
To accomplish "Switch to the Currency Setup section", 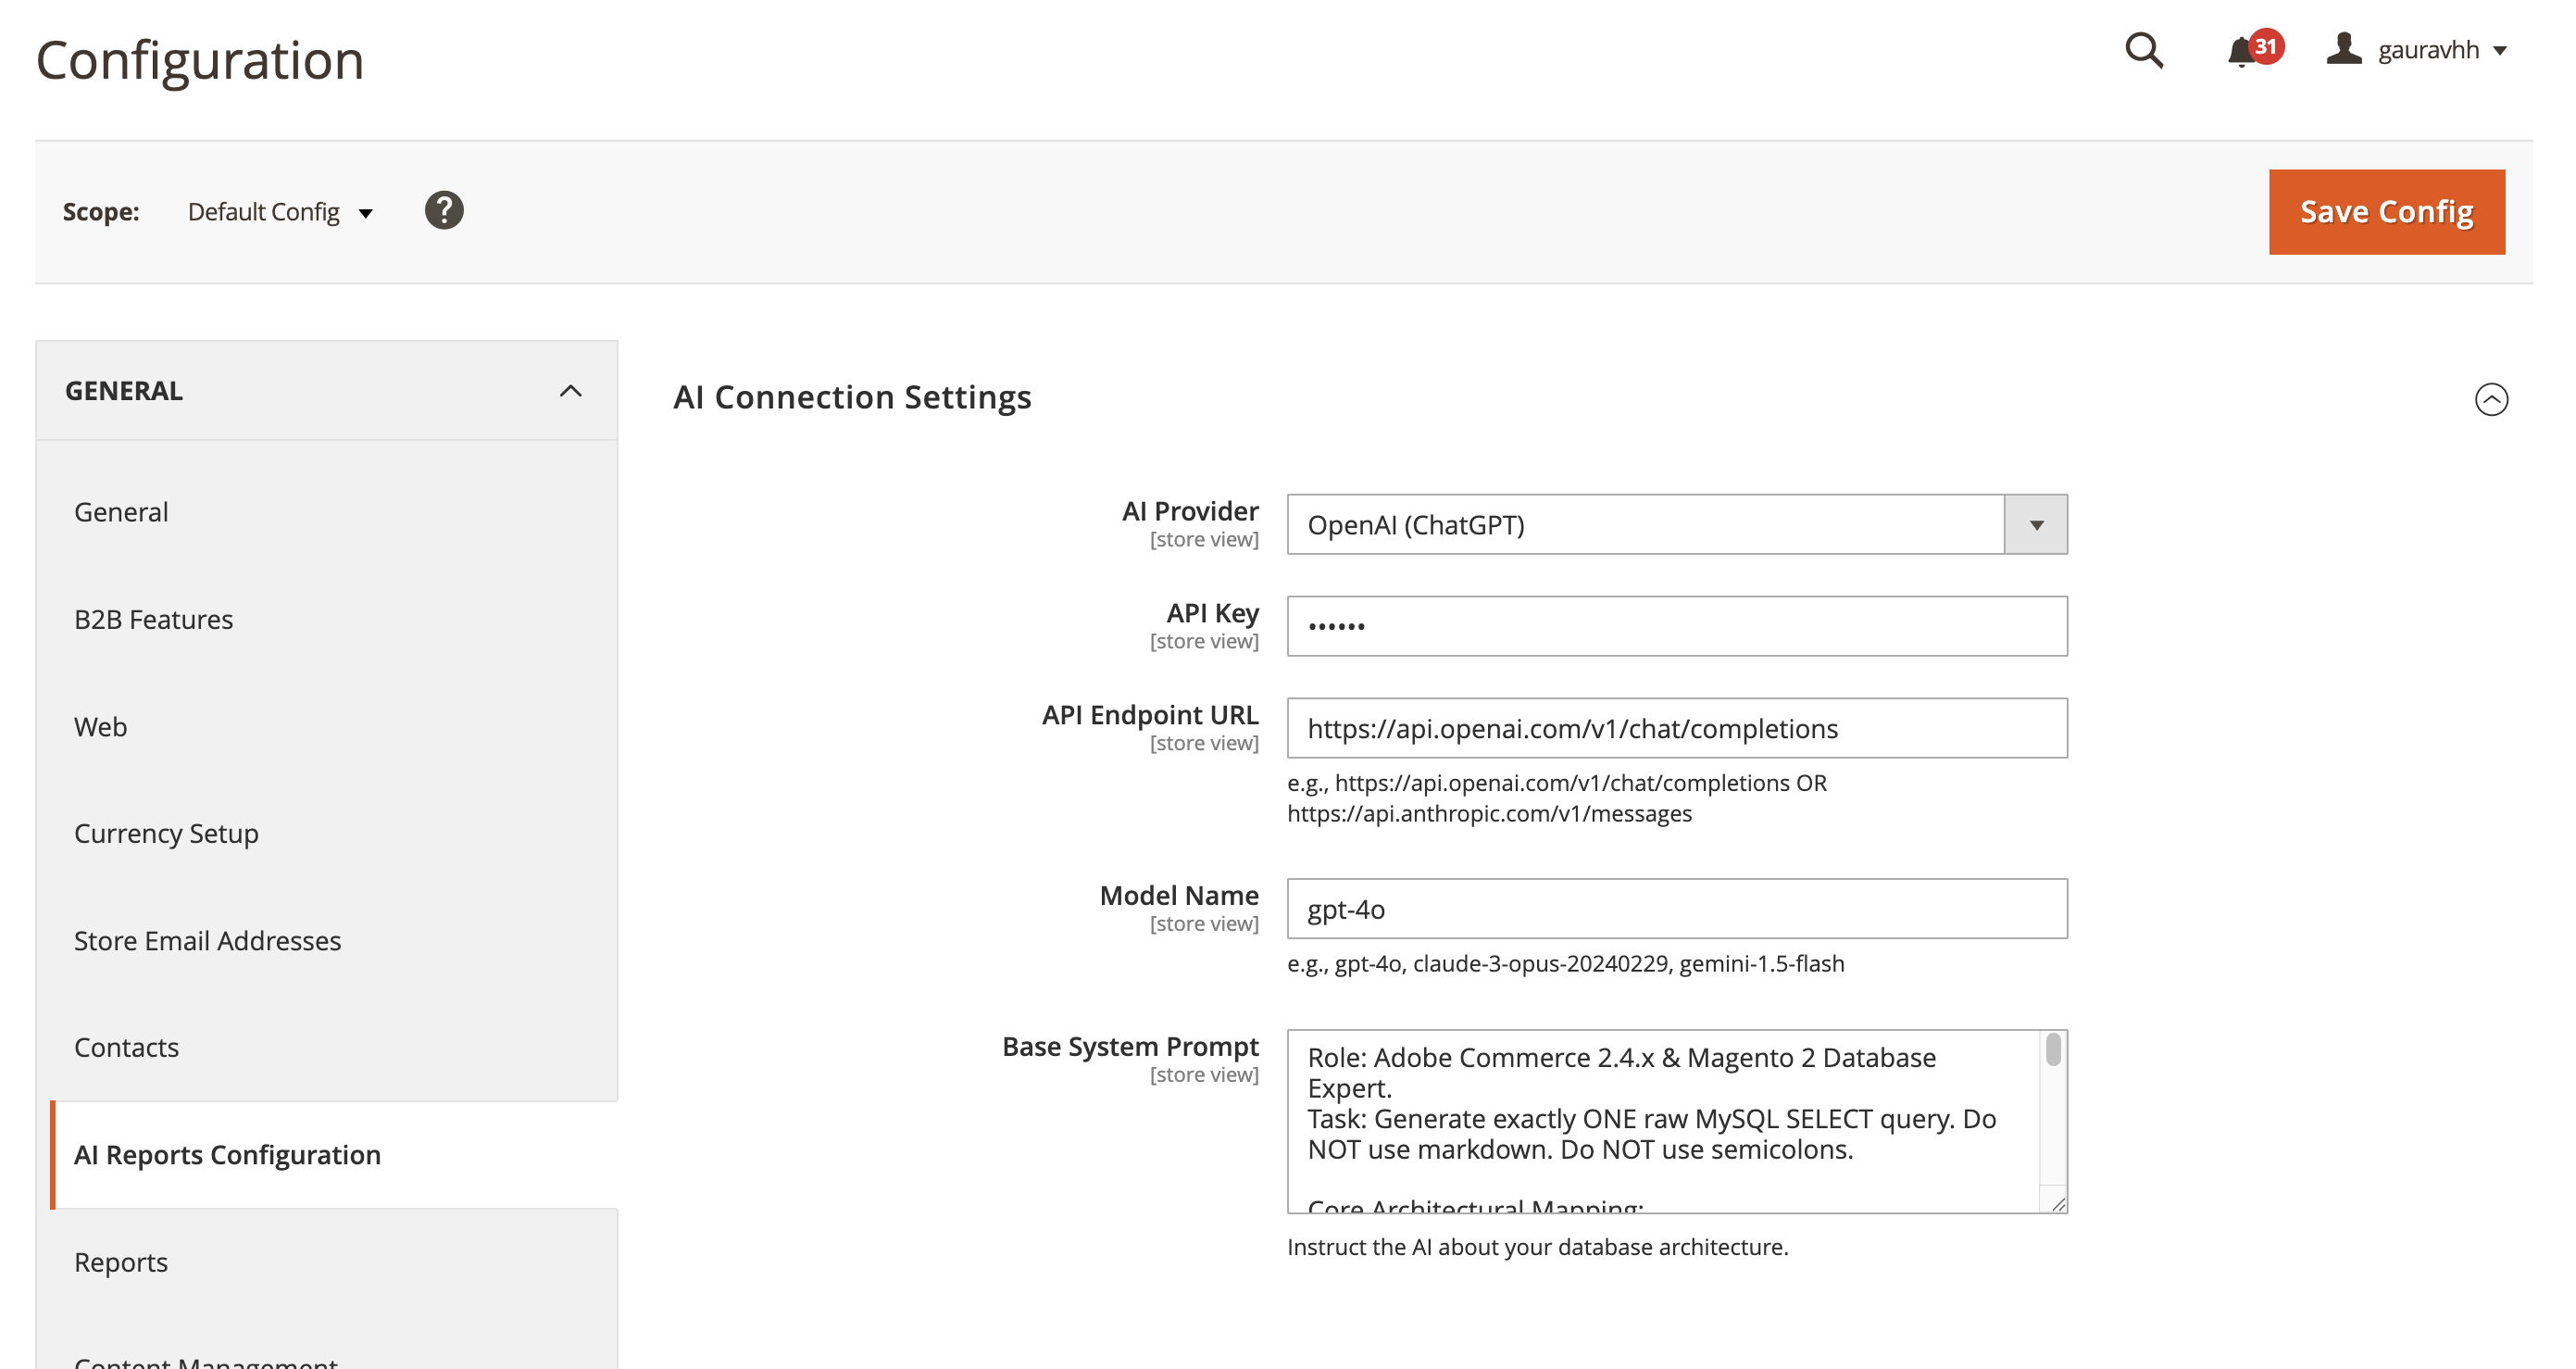I will point(166,832).
